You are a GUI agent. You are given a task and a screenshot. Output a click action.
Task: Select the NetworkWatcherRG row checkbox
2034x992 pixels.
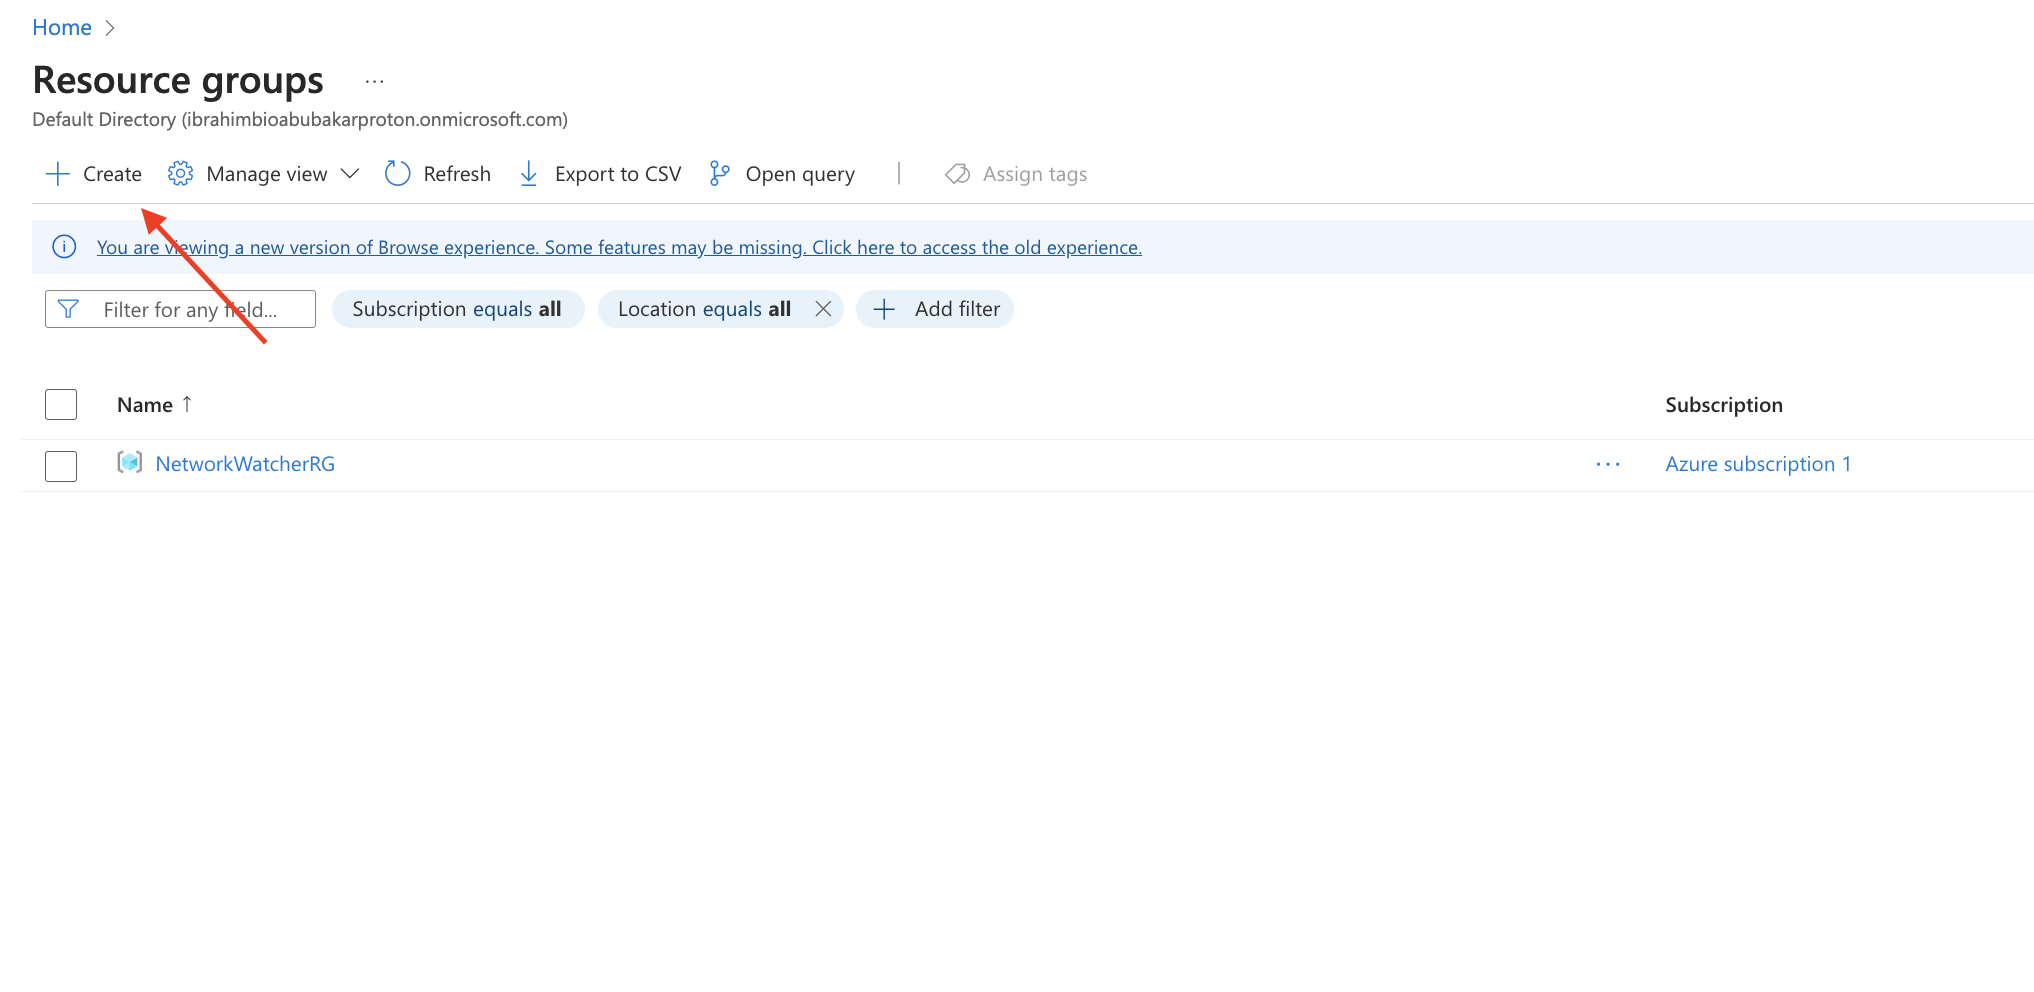pyautogui.click(x=61, y=466)
